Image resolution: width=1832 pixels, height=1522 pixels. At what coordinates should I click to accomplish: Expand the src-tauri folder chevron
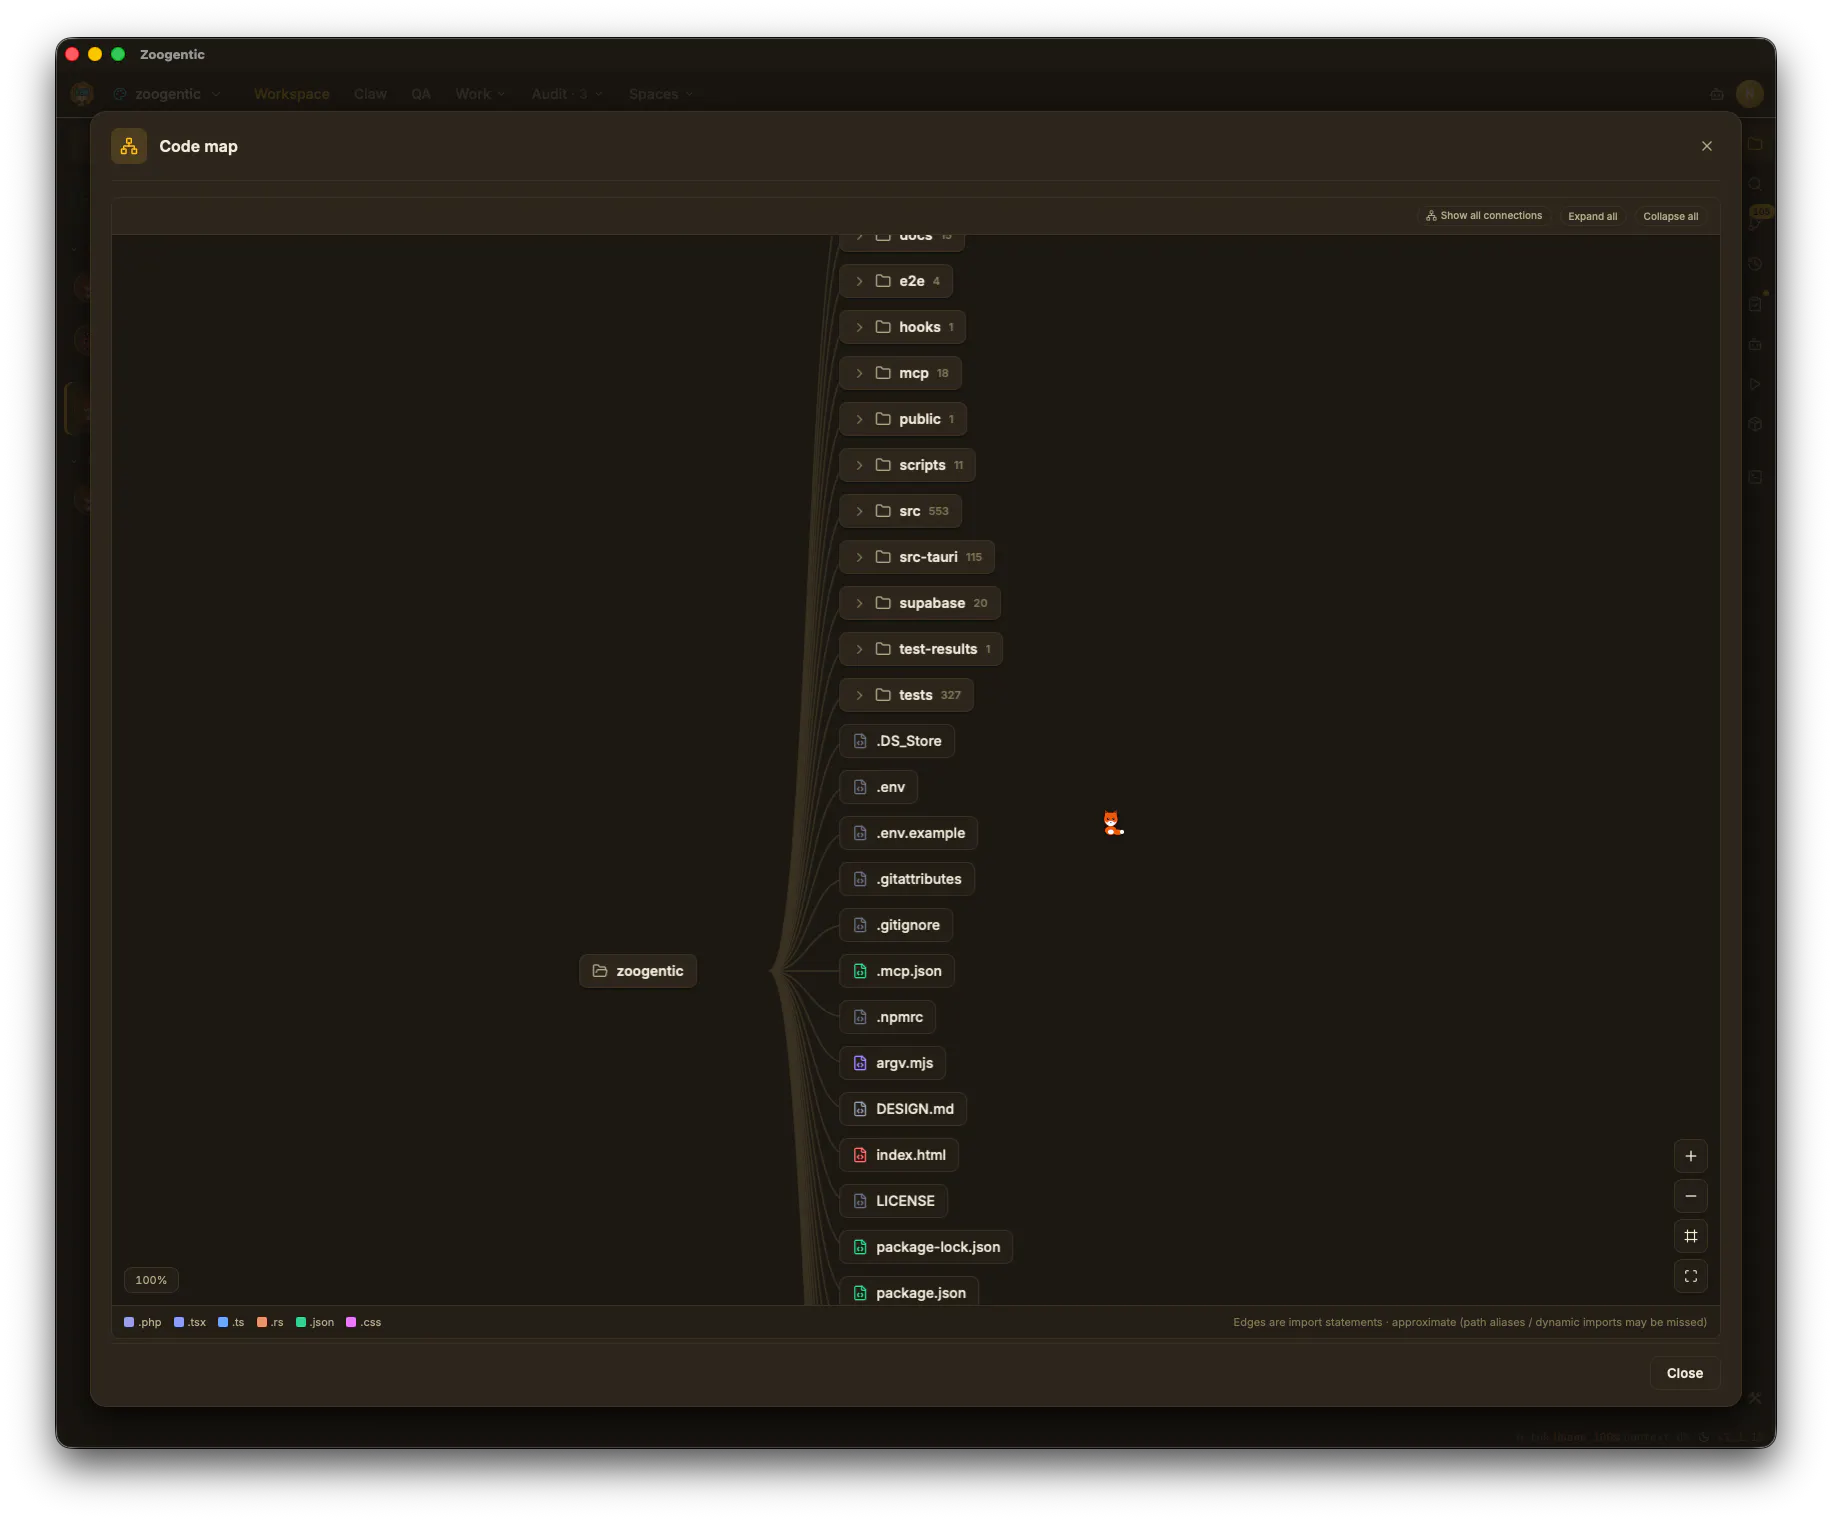tap(859, 557)
